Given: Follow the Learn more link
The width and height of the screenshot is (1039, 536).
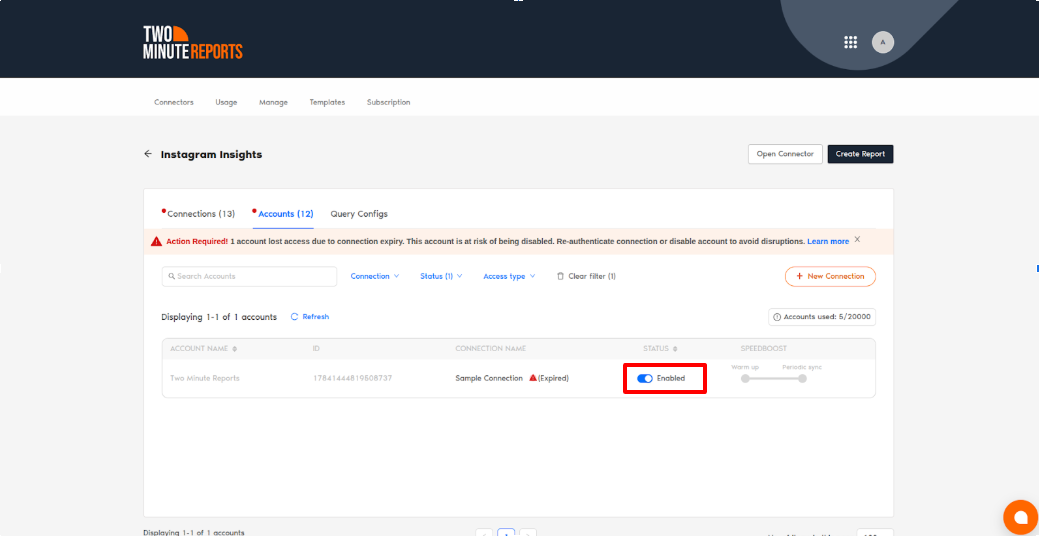Looking at the screenshot, I should 828,242.
